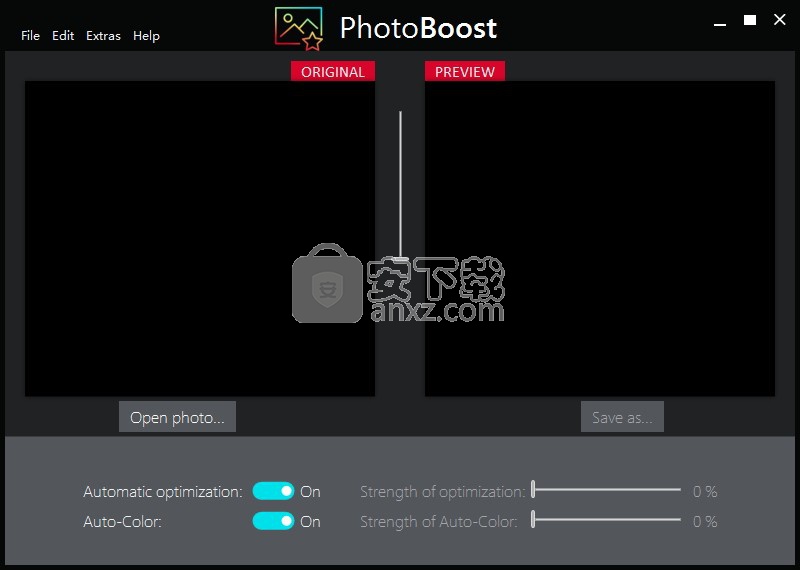Click the Save as... button
800x570 pixels.
[622, 417]
